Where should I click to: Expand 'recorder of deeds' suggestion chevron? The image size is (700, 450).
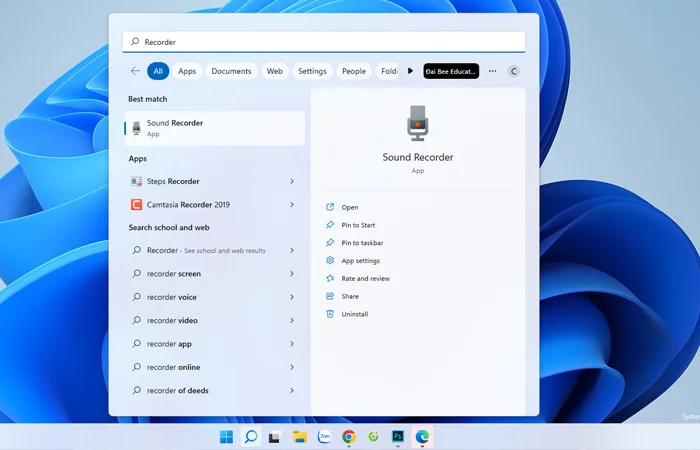pyautogui.click(x=292, y=391)
